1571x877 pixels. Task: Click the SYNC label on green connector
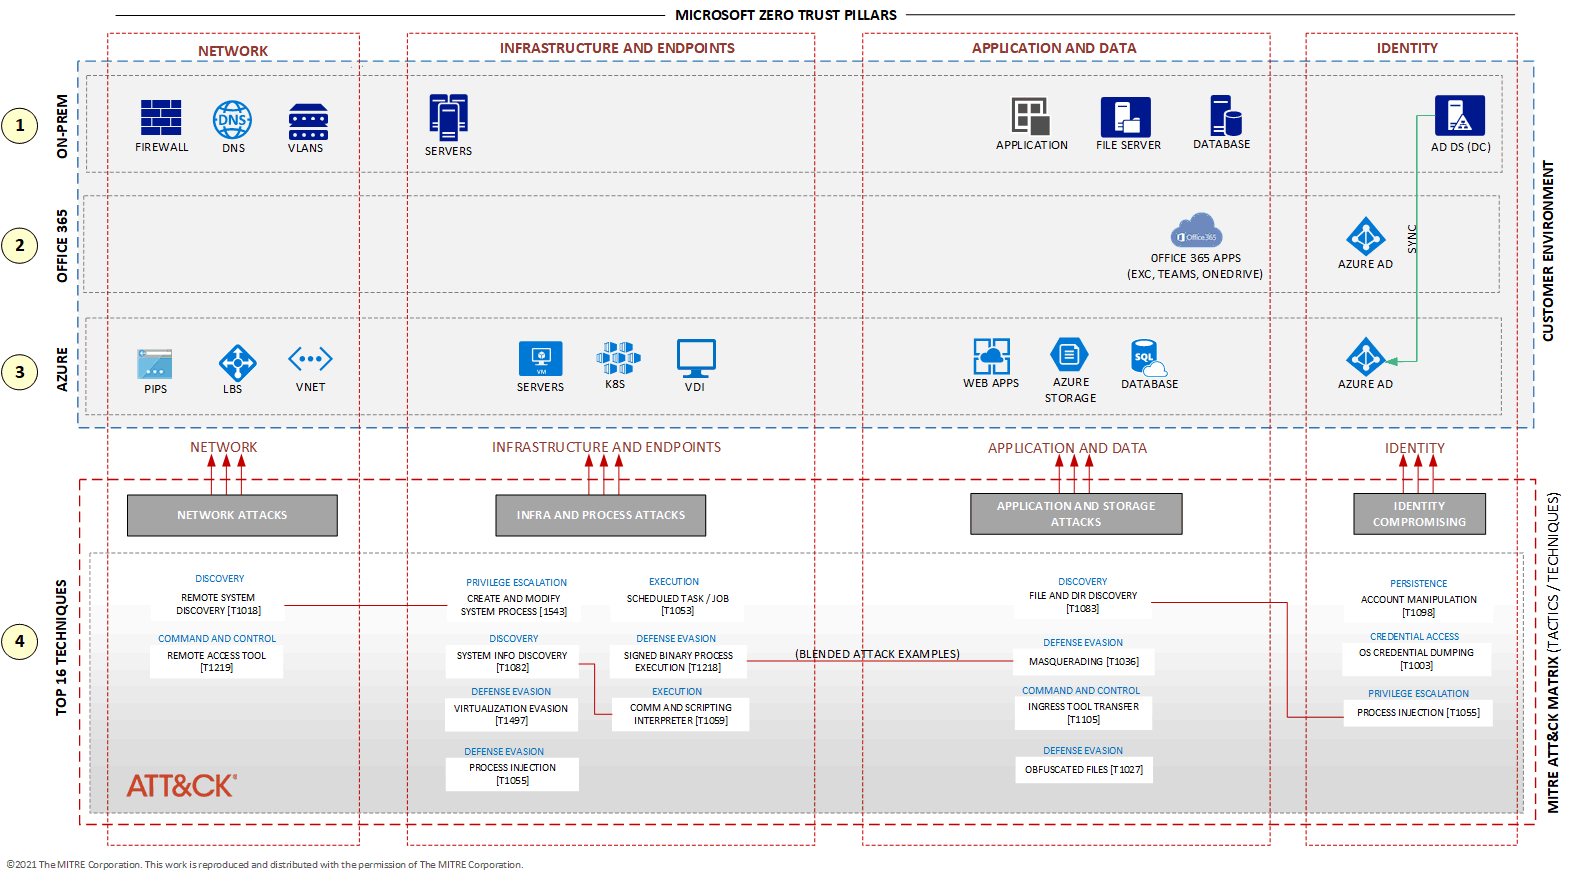coord(1412,238)
